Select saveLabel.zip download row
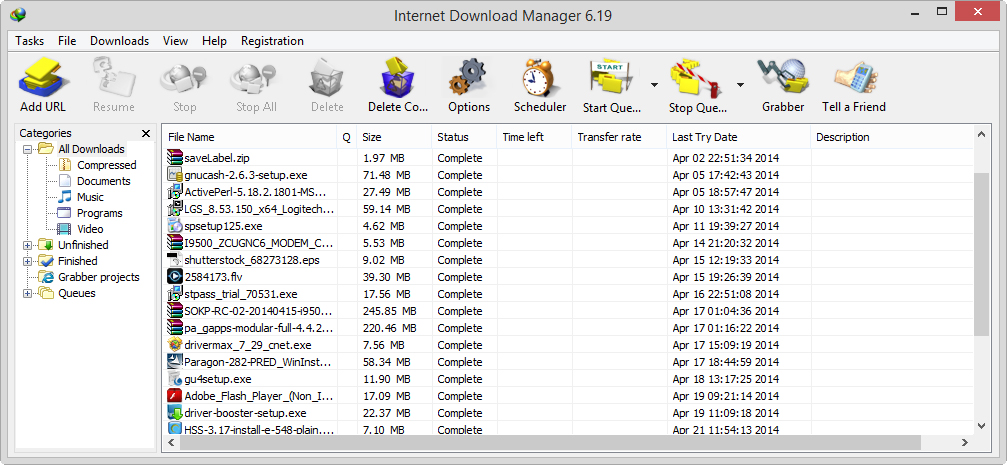 (568, 157)
